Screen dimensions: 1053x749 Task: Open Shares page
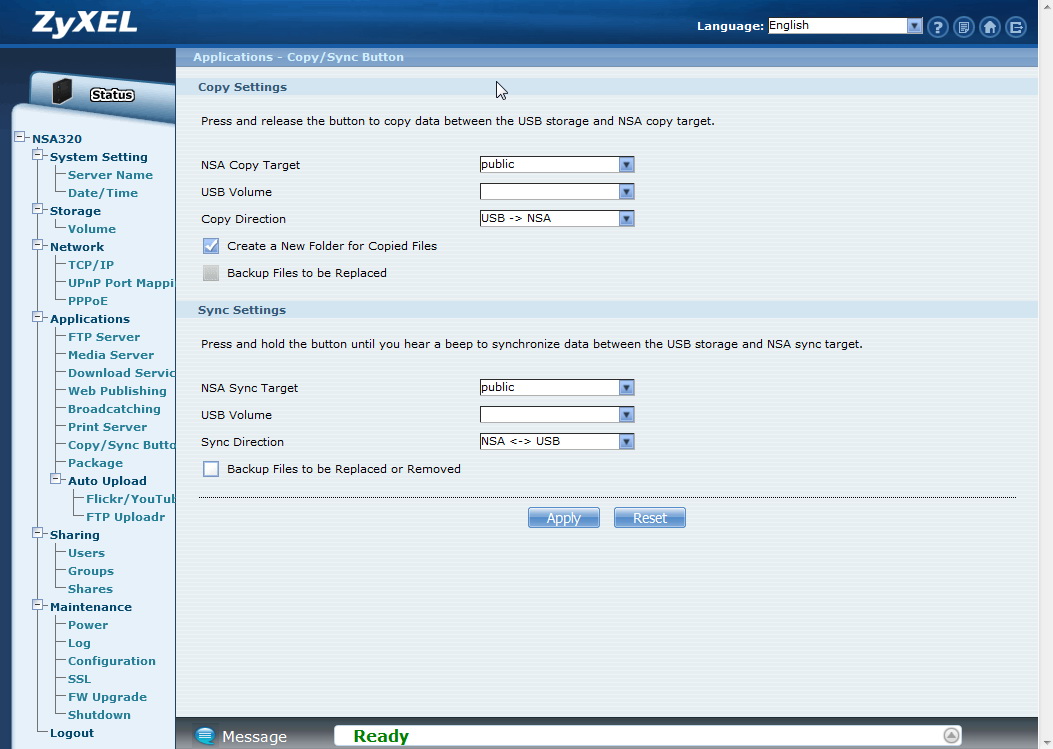click(90, 589)
